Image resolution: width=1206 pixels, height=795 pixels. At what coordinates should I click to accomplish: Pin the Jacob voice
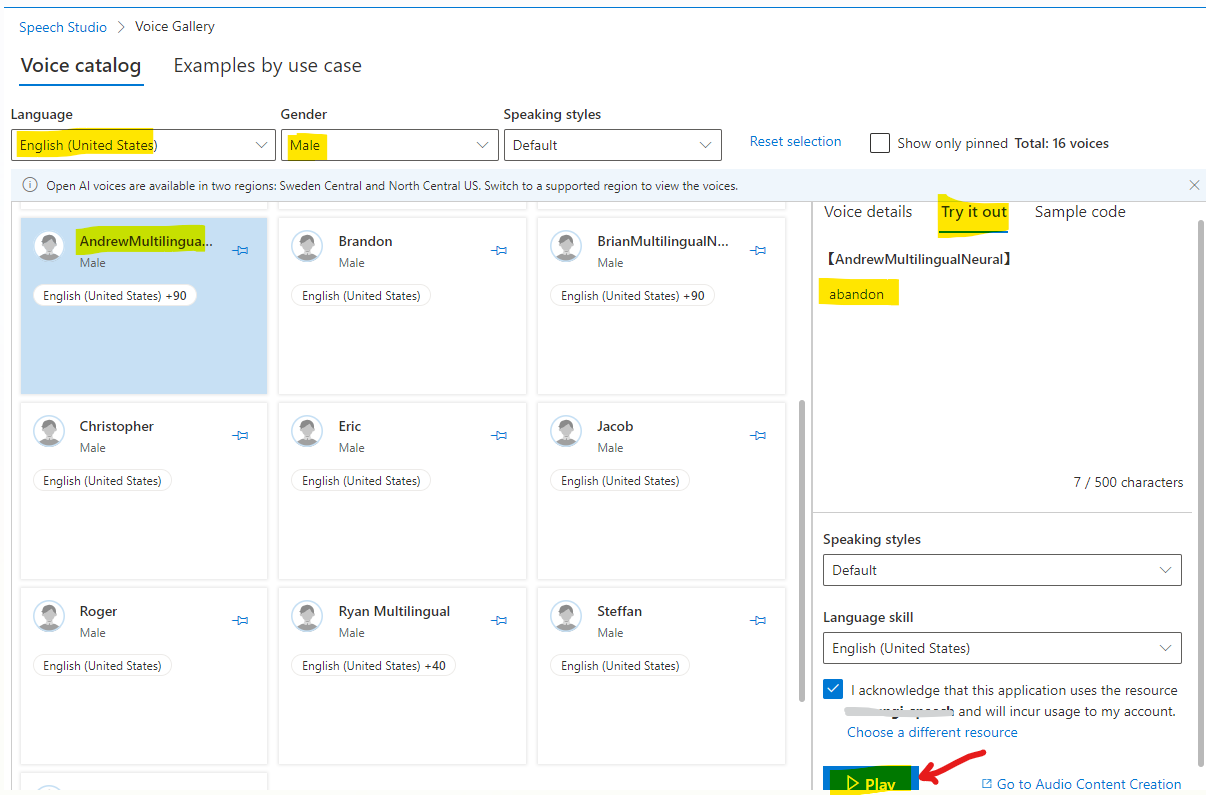[758, 435]
